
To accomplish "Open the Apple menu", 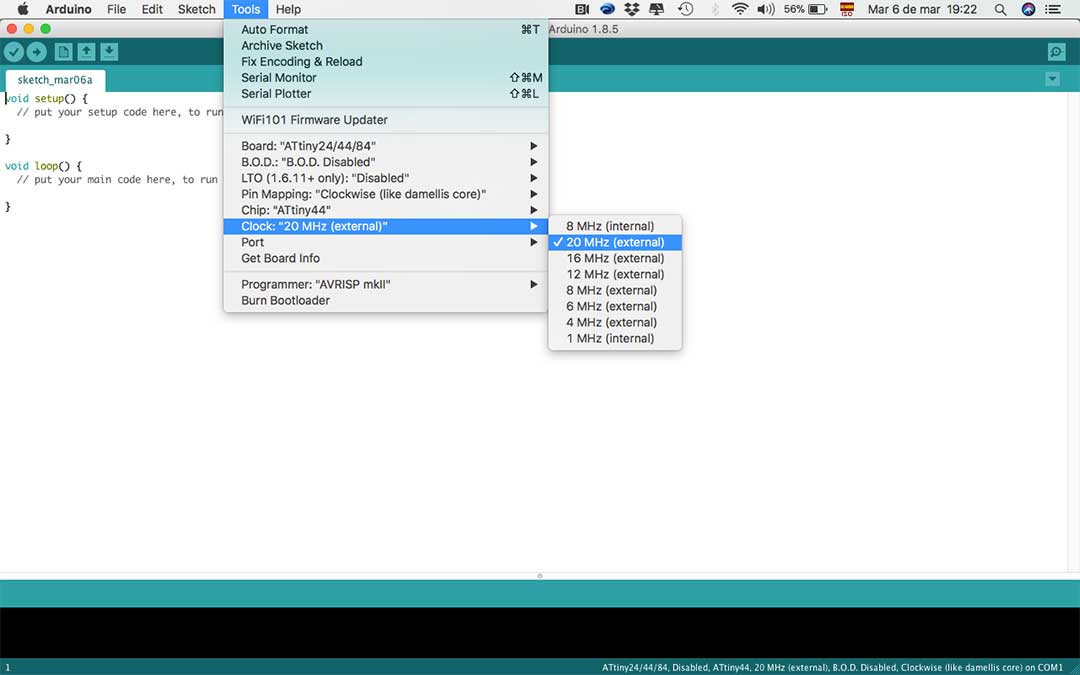I will (x=23, y=9).
